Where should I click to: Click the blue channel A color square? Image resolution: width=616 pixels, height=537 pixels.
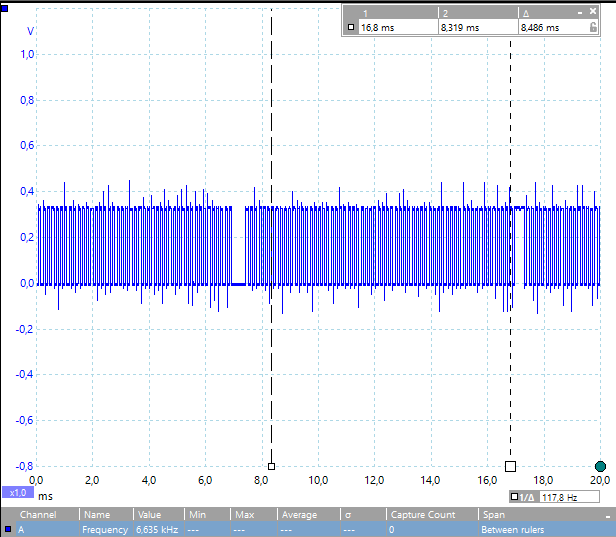[x=8, y=530]
